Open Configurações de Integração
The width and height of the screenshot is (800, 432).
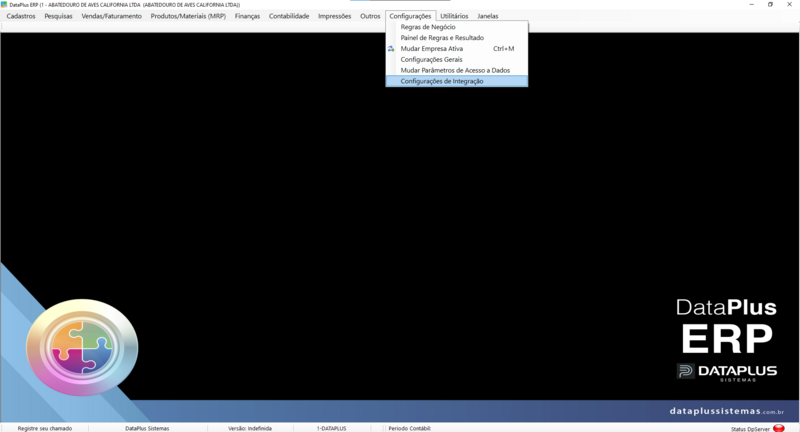tap(457, 81)
